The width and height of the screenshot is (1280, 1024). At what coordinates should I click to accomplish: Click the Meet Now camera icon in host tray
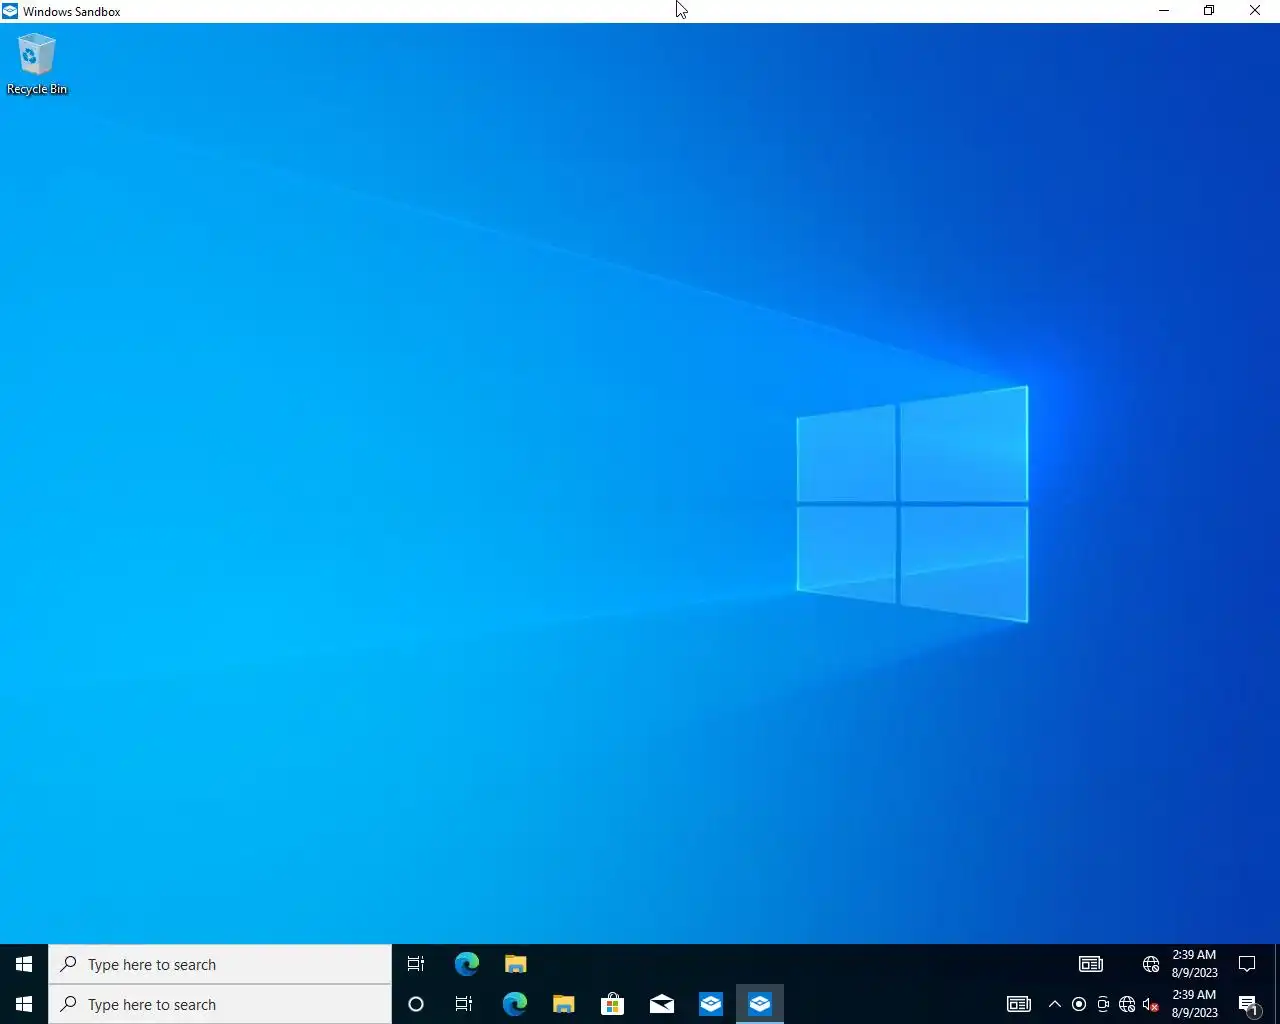(1103, 1004)
